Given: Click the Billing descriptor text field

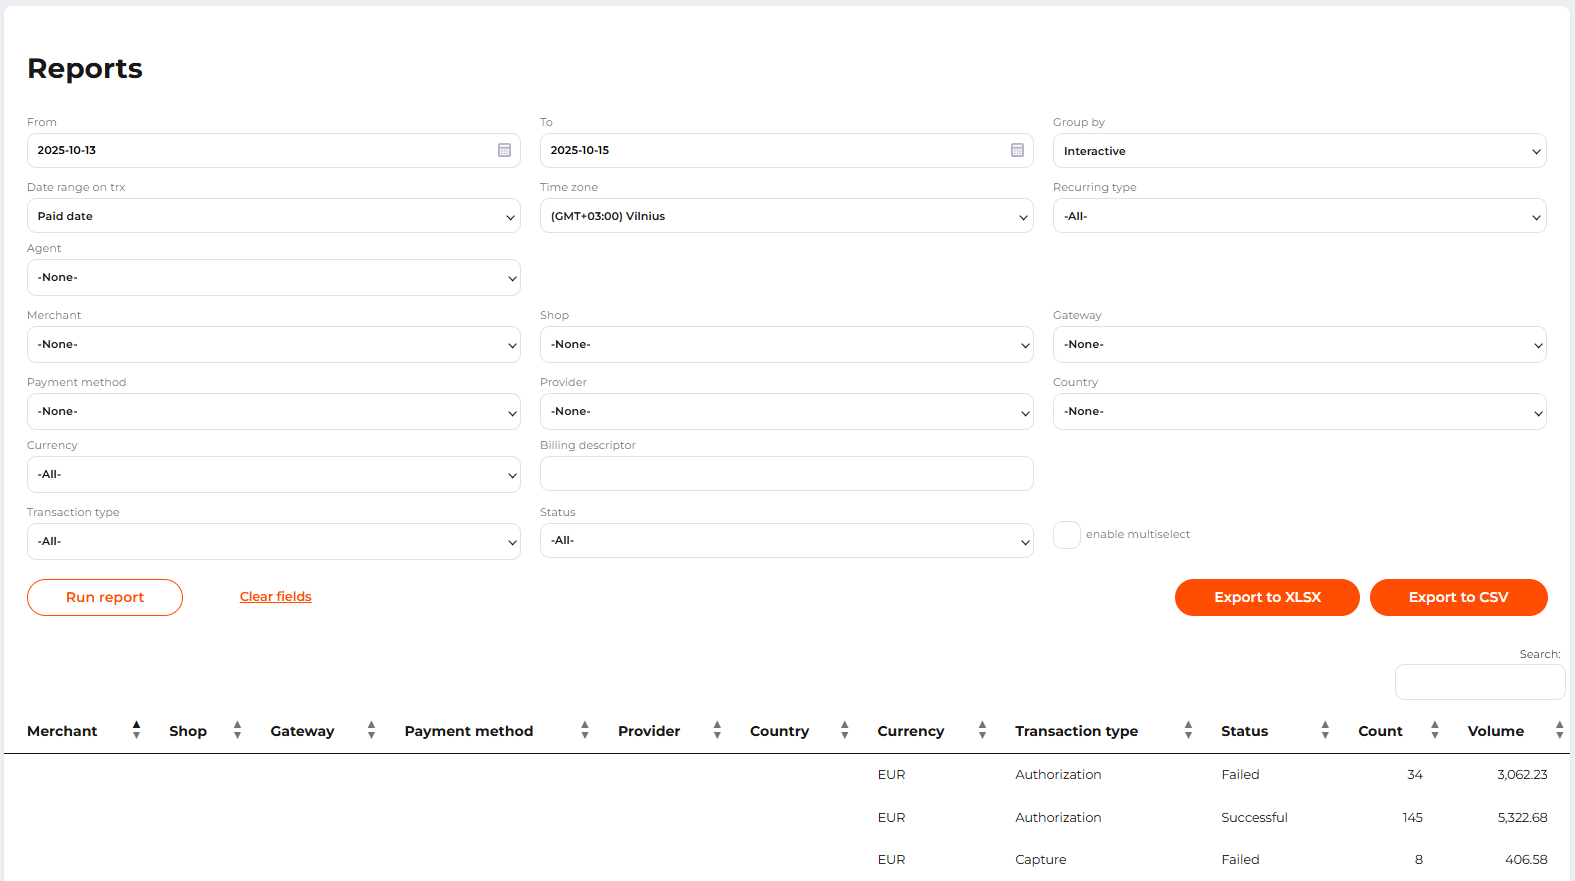Looking at the screenshot, I should [x=786, y=474].
